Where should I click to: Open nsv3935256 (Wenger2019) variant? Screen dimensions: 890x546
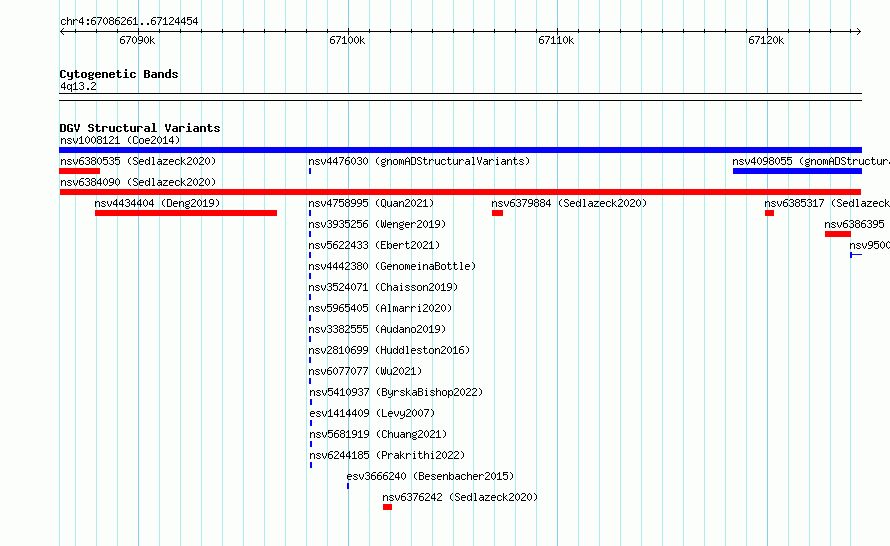(377, 224)
